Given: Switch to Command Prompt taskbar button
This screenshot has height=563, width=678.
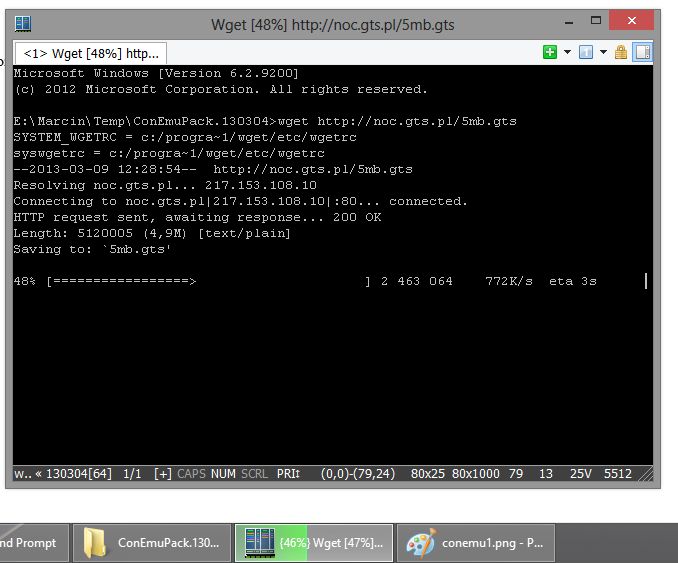Looking at the screenshot, I should pos(34,543).
